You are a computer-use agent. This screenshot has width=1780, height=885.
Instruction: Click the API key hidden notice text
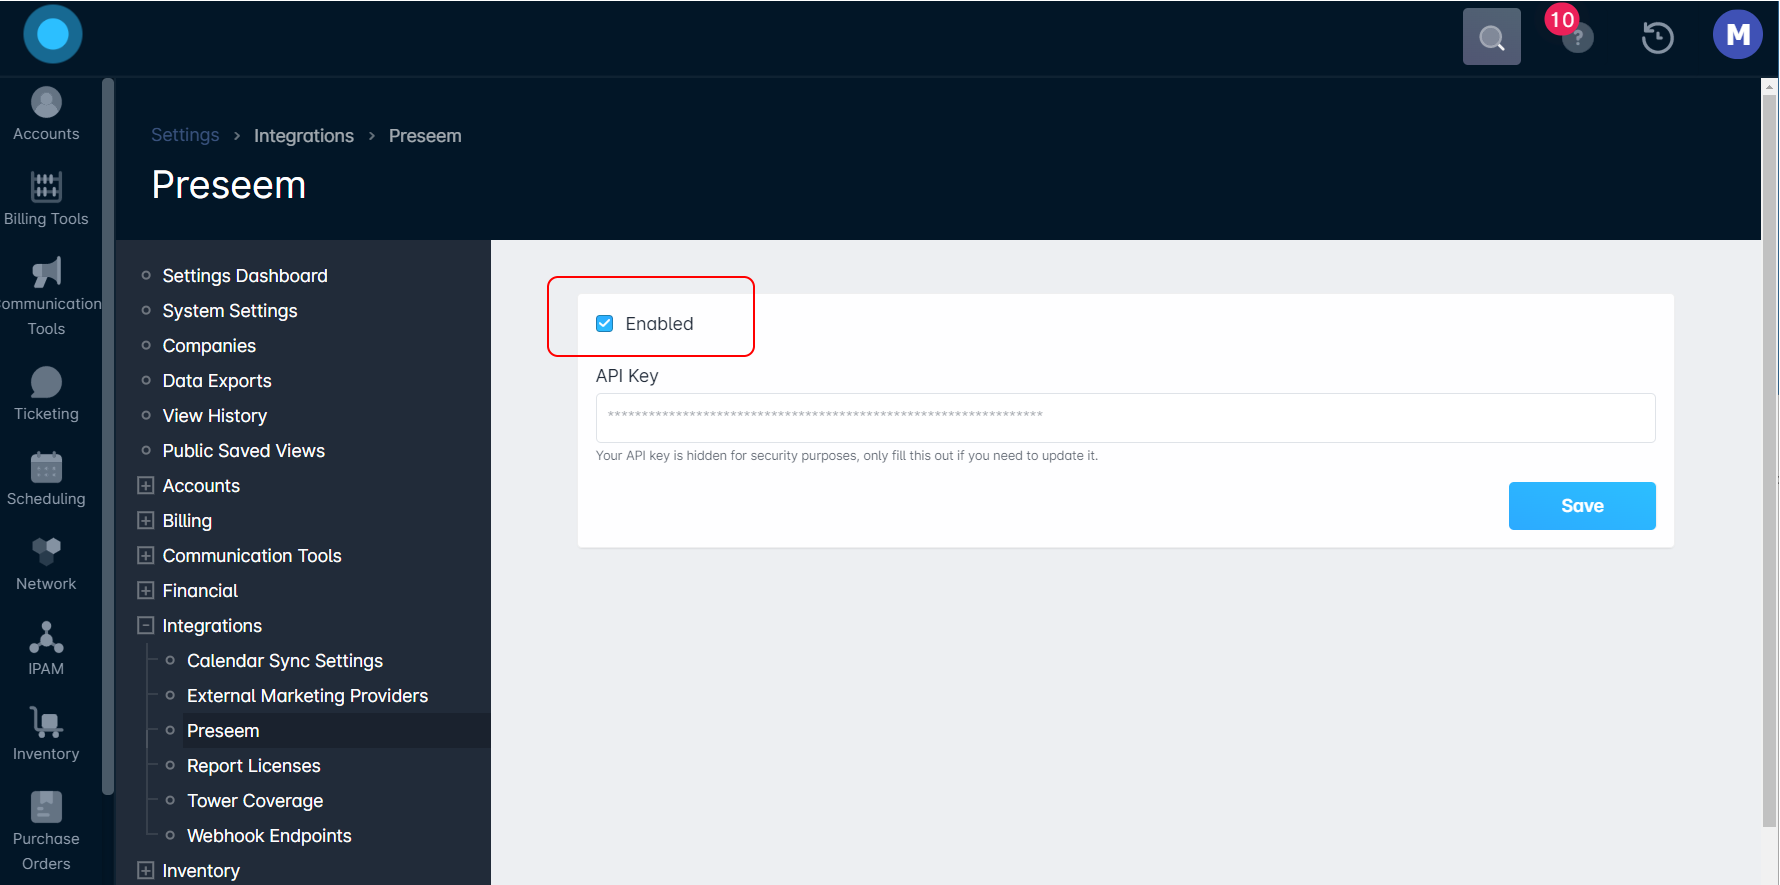pos(847,455)
